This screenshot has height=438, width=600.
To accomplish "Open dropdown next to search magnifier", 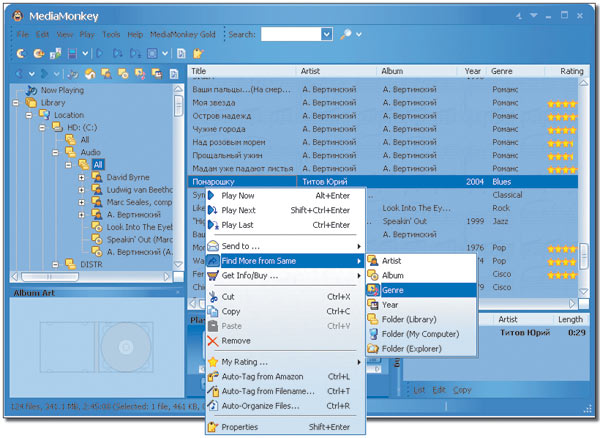I will point(359,34).
